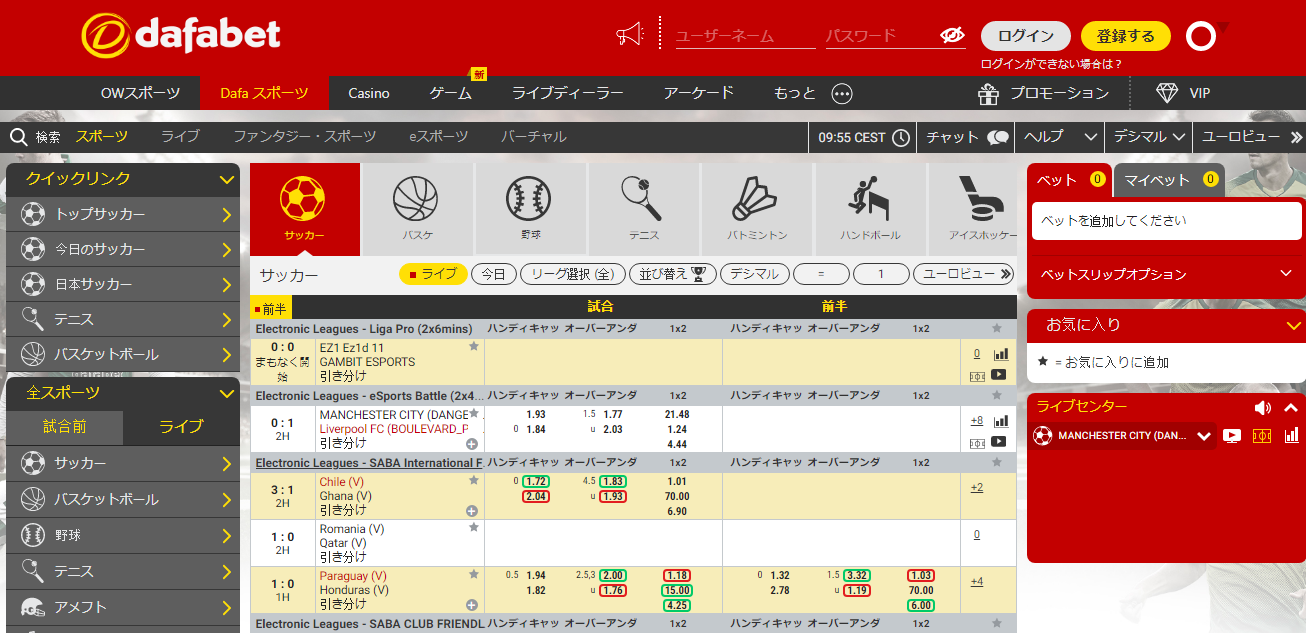Viewport: 1306px width, 633px height.
Task: Open the デシマル odds format dropdown
Action: point(1150,137)
